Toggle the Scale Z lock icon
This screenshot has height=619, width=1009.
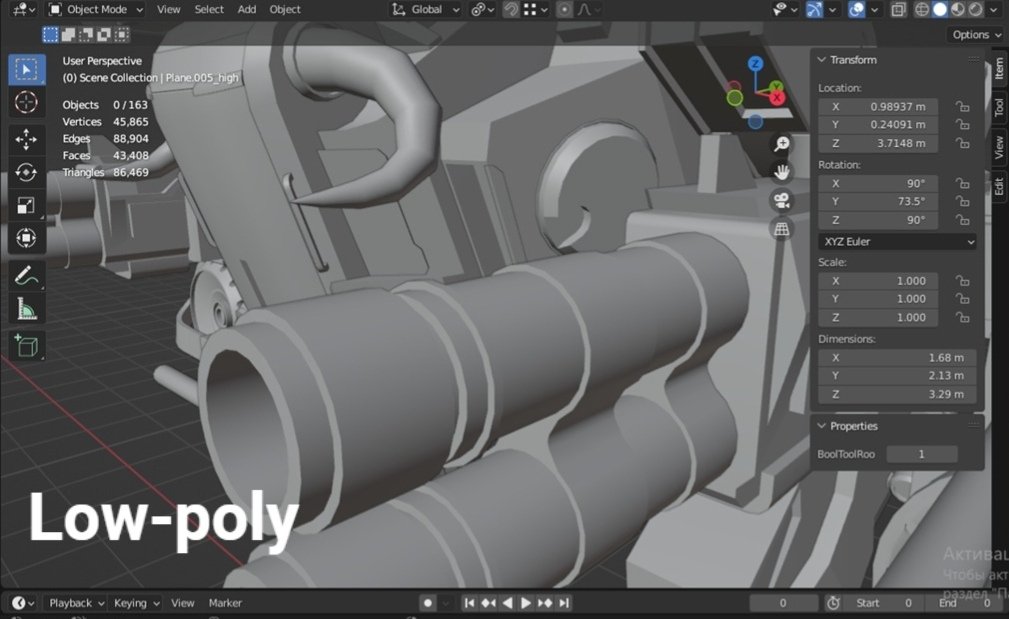962,318
